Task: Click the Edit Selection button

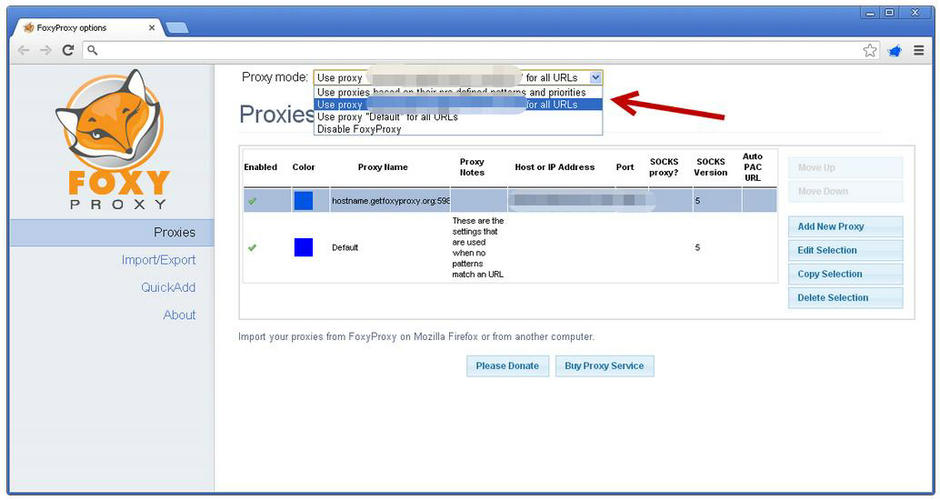Action: (845, 250)
